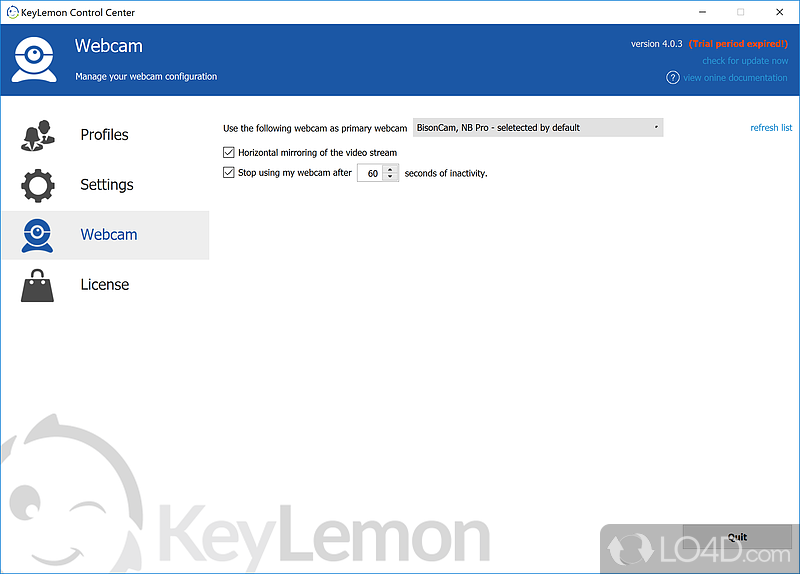This screenshot has width=800, height=574.
Task: Toggle horizontal mirroring of video stream
Action: (229, 153)
